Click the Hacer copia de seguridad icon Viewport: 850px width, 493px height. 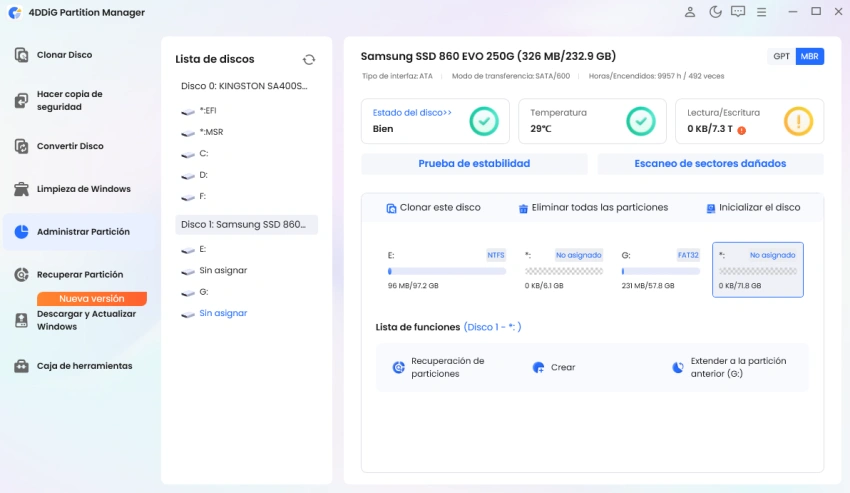(x=21, y=100)
